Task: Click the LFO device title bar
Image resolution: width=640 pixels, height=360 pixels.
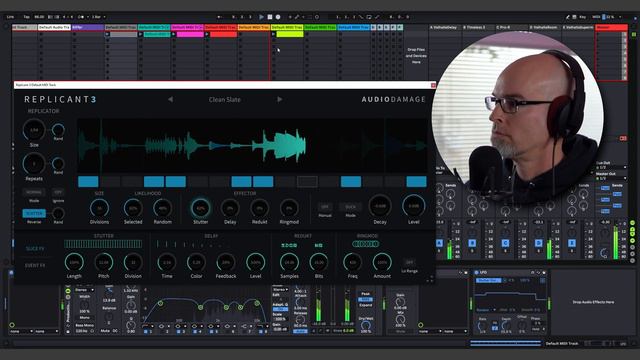Action: tap(510, 272)
